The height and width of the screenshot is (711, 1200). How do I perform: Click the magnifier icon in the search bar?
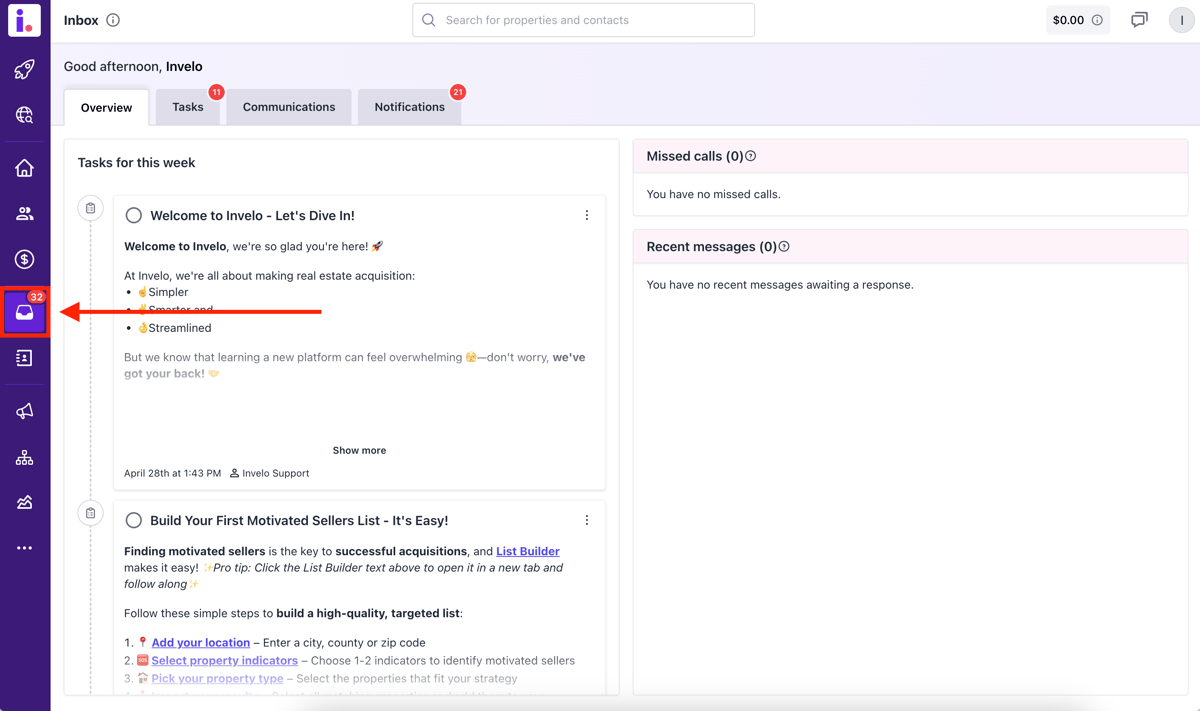(429, 20)
